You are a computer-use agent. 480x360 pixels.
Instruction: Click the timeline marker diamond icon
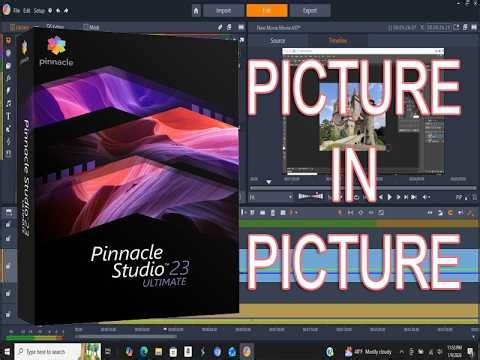pyautogui.click(x=360, y=212)
